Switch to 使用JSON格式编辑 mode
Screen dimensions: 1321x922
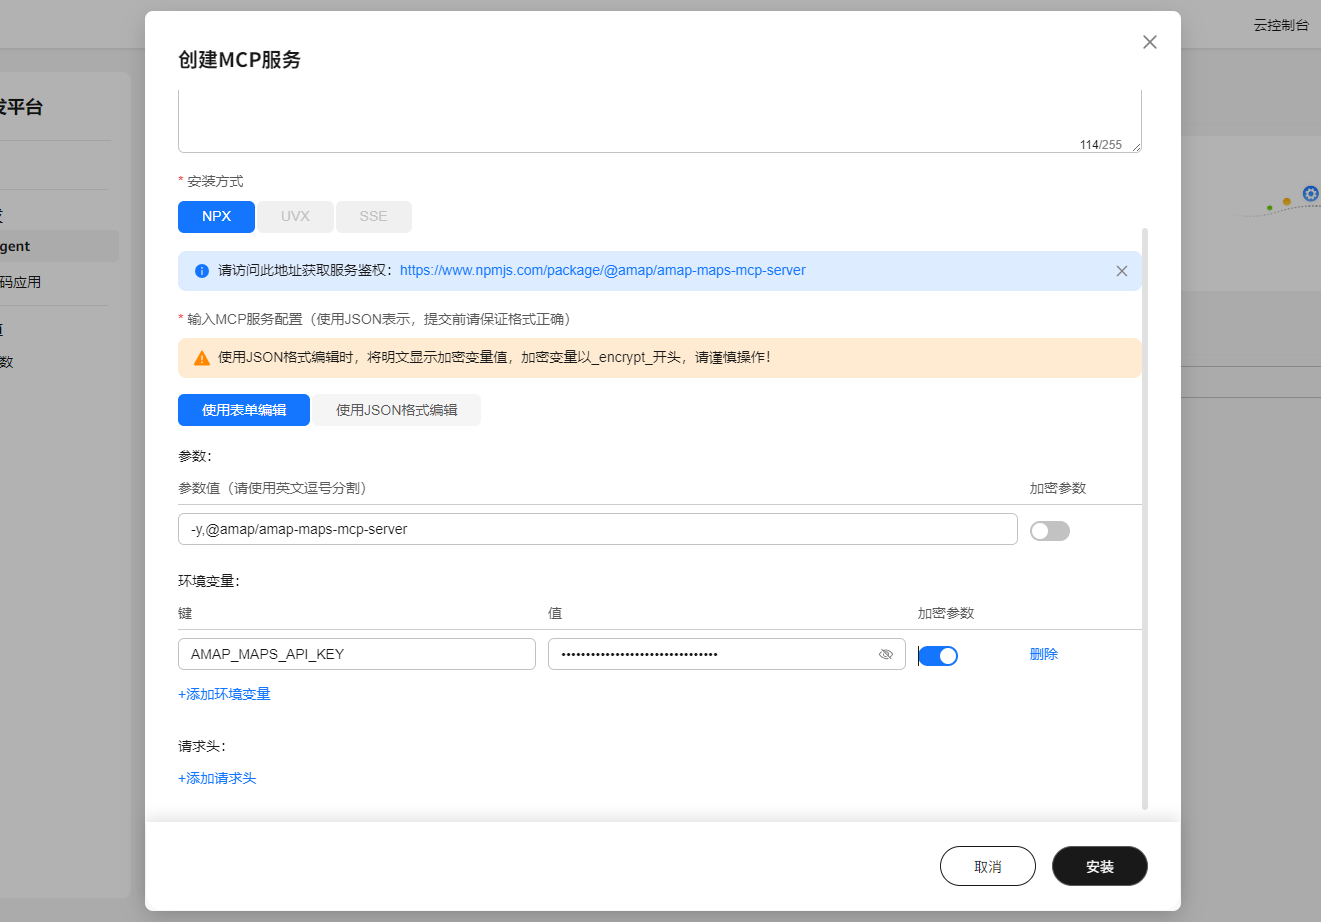397,409
